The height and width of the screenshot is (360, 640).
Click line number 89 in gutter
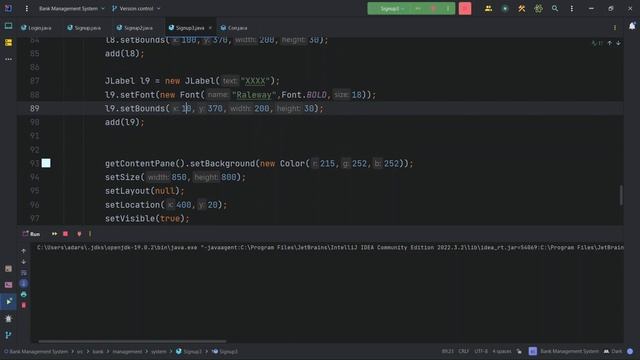coord(35,109)
